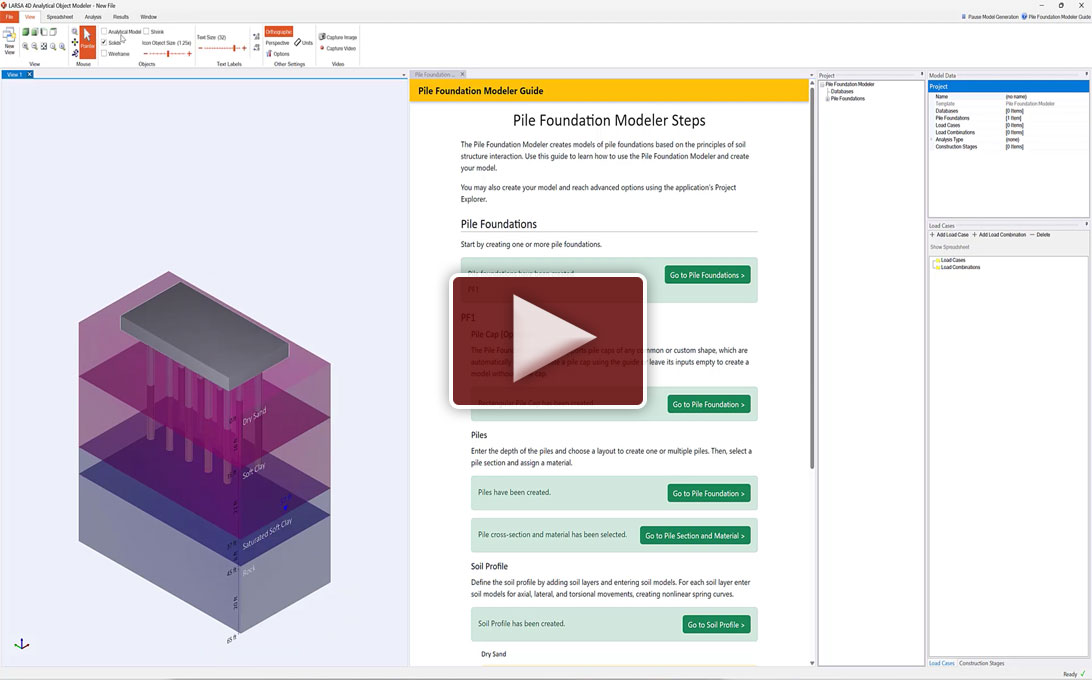Increase icon object size with plus
1092x680 pixels.
(189, 54)
